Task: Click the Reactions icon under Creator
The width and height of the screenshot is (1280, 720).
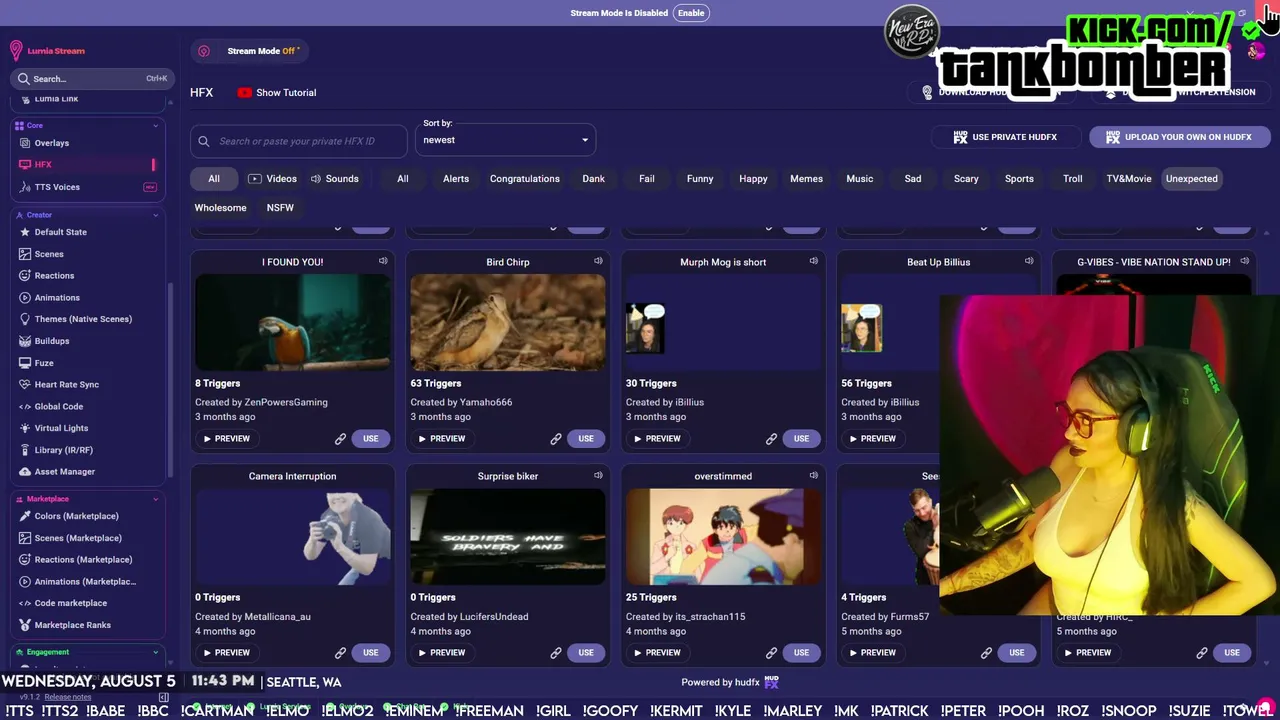Action: (25, 276)
